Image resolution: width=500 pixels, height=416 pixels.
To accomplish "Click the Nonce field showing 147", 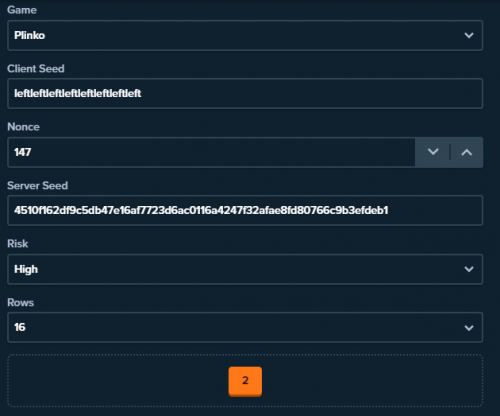I will click(211, 152).
